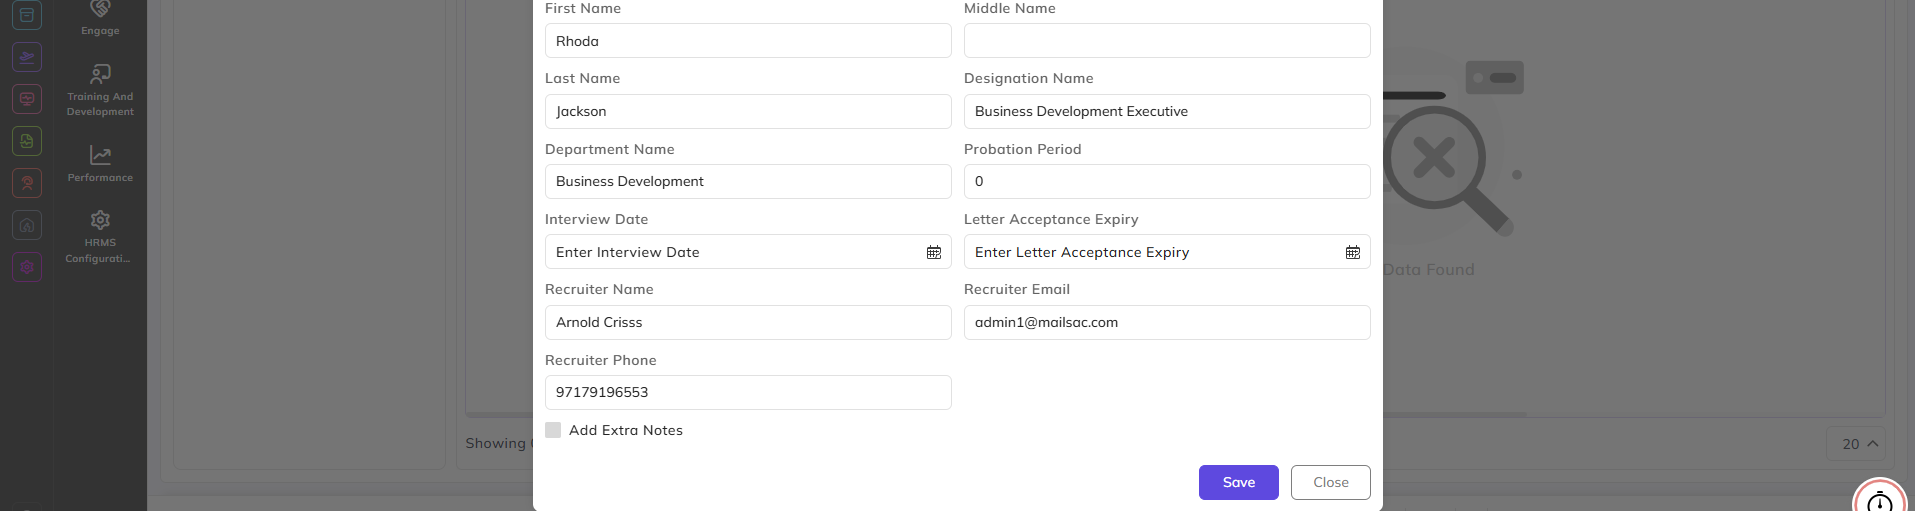Click Letter Acceptance Expiry calendar icon

pyautogui.click(x=1353, y=252)
